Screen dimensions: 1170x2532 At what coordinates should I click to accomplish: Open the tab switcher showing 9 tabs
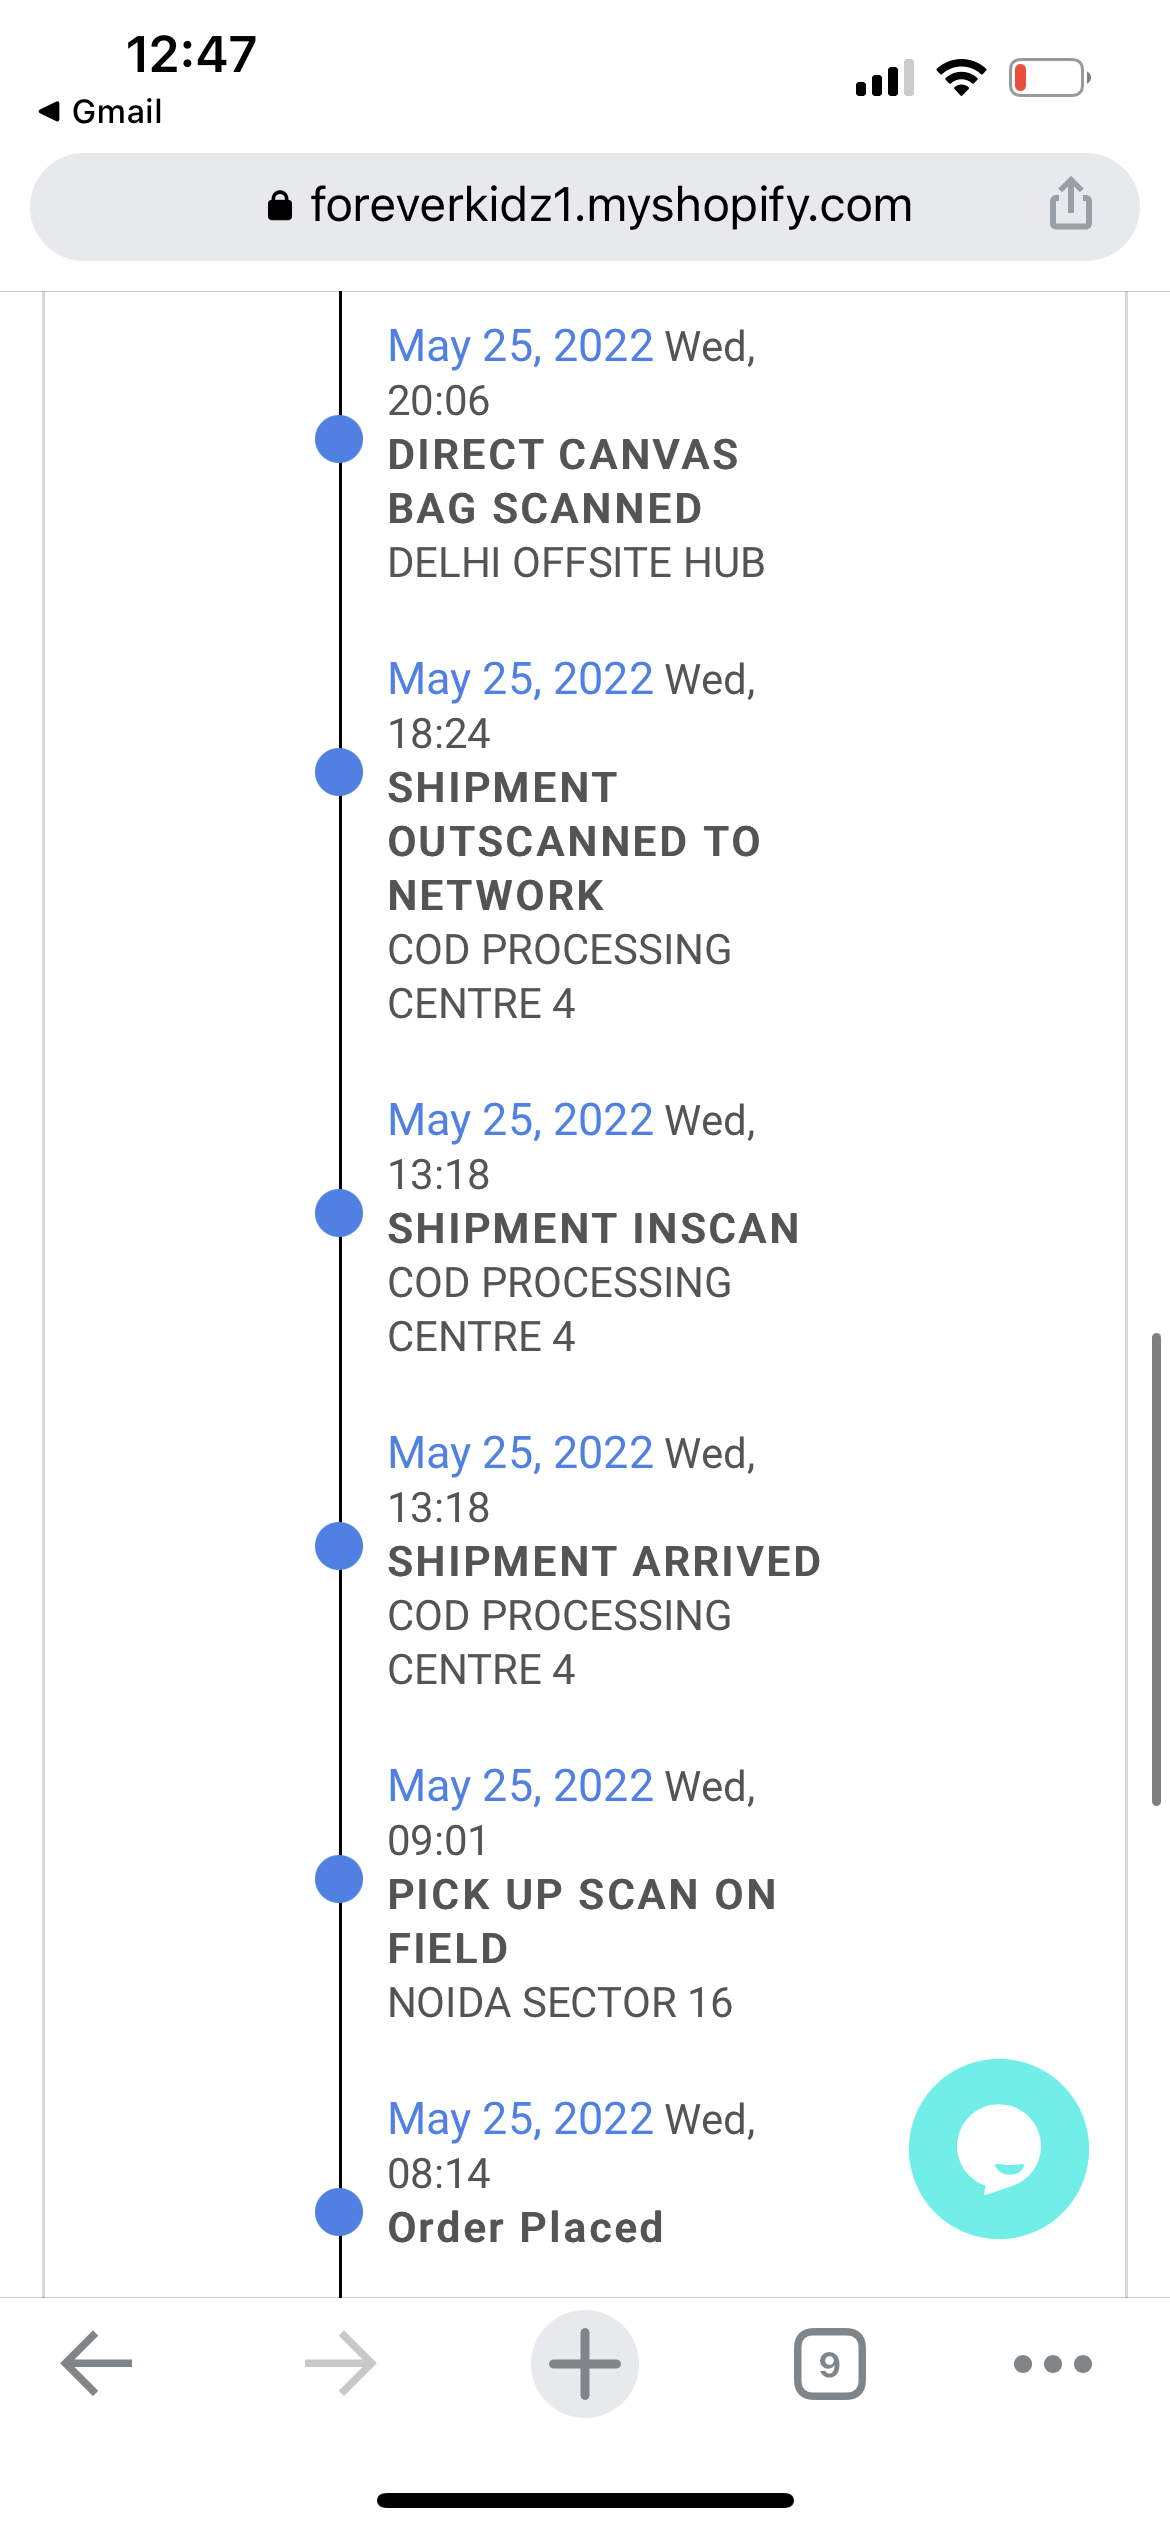click(x=829, y=2364)
